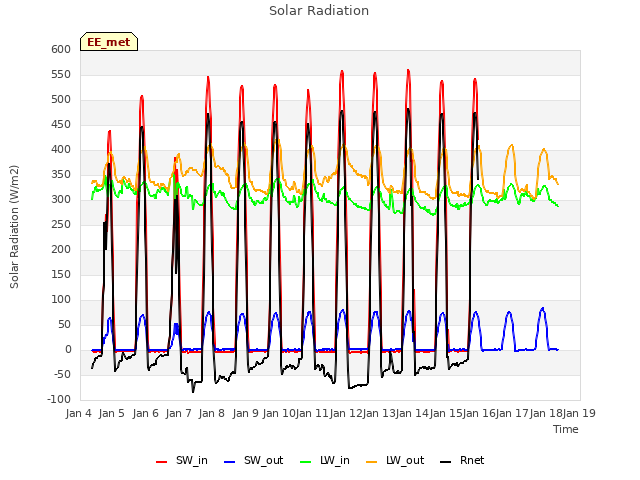Click the EE_met annotation tag
Screen dimensions: 640x480
(x=109, y=42)
